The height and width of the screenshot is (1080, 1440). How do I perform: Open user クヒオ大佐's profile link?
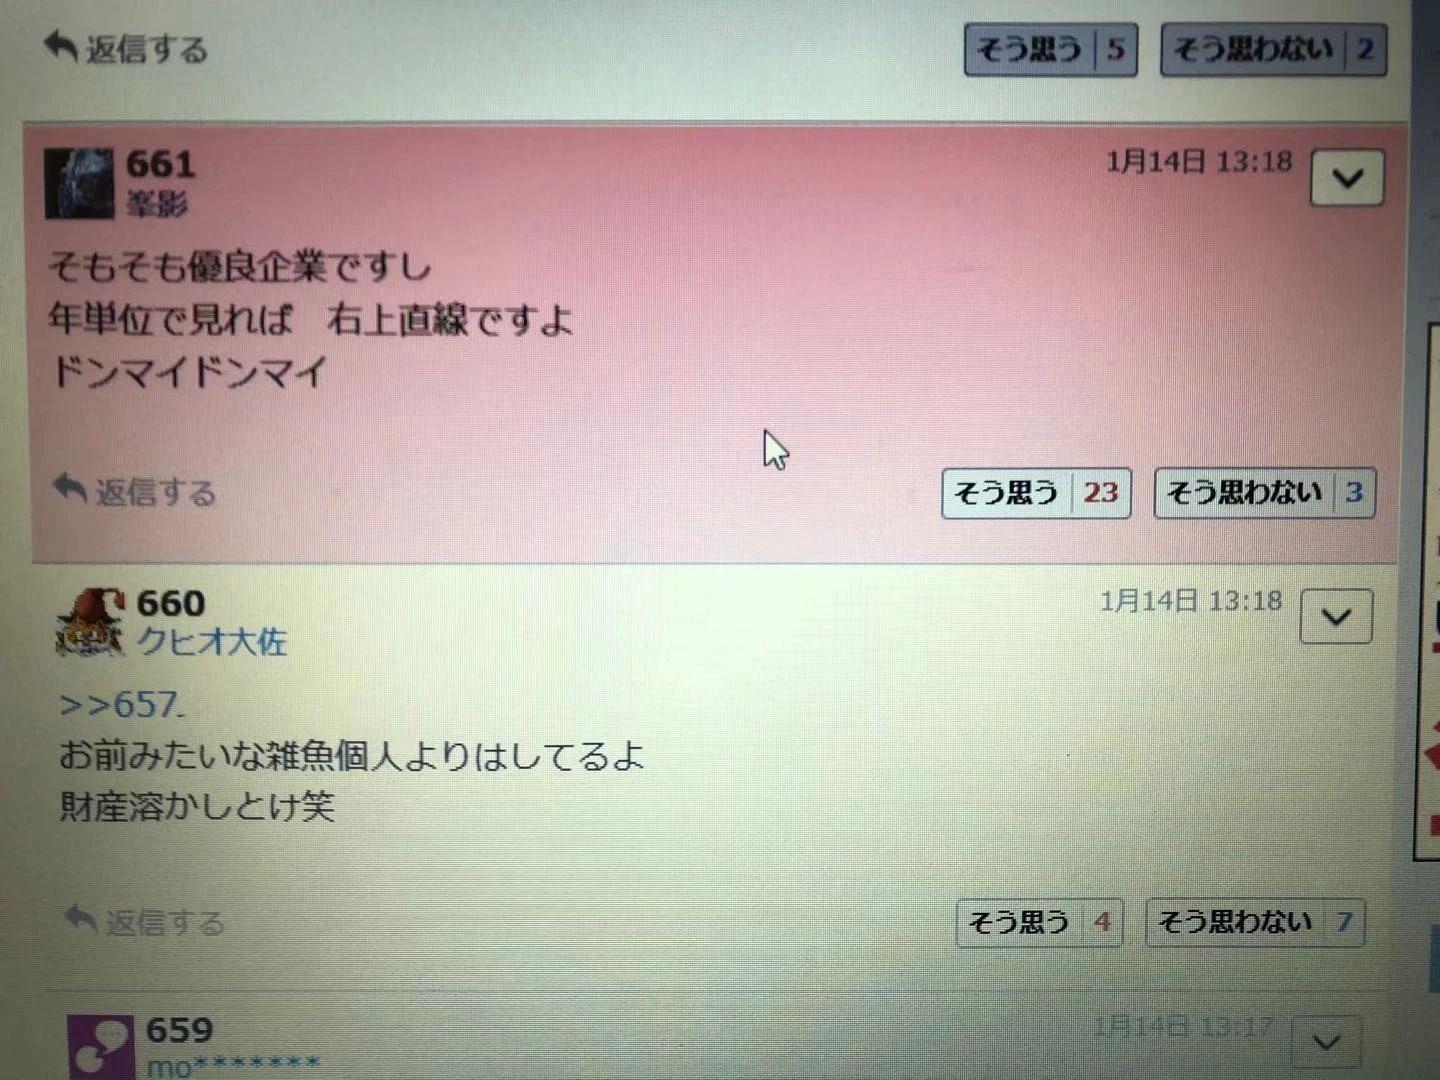tap(212, 641)
